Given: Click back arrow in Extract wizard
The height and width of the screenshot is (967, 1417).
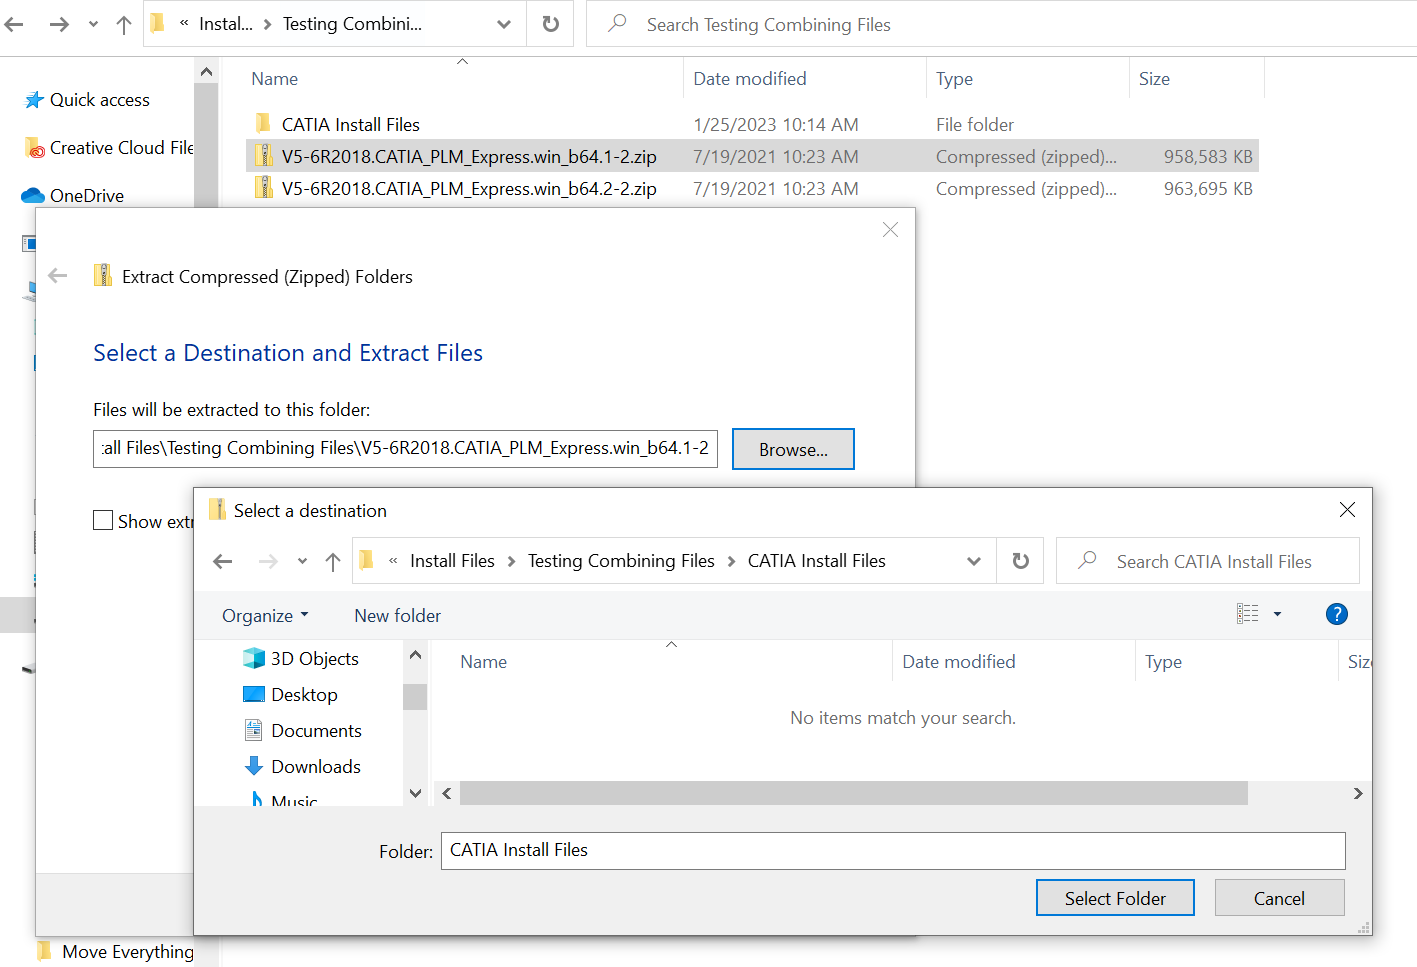Looking at the screenshot, I should 58,276.
